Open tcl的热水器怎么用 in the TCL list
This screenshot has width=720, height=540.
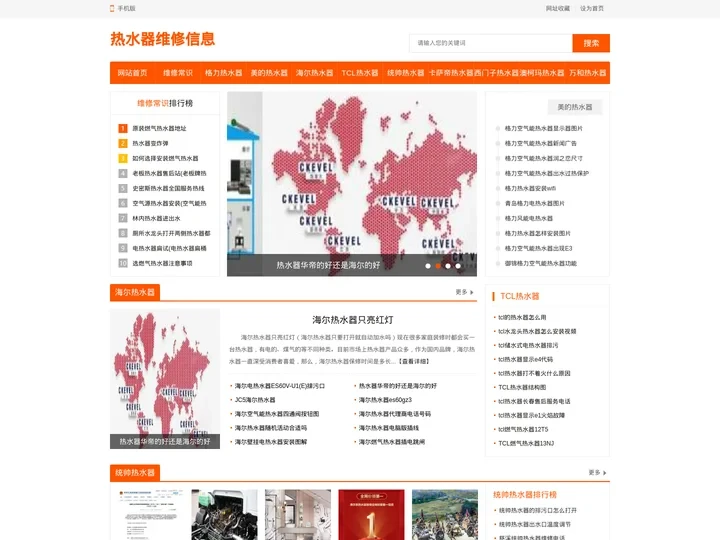tap(522, 317)
